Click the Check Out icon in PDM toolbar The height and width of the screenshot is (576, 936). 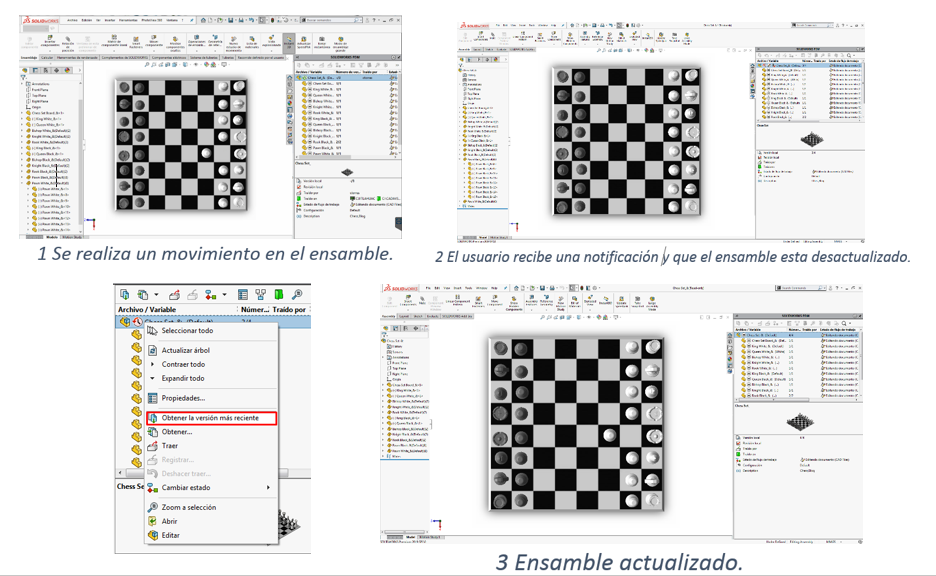pyautogui.click(x=174, y=294)
